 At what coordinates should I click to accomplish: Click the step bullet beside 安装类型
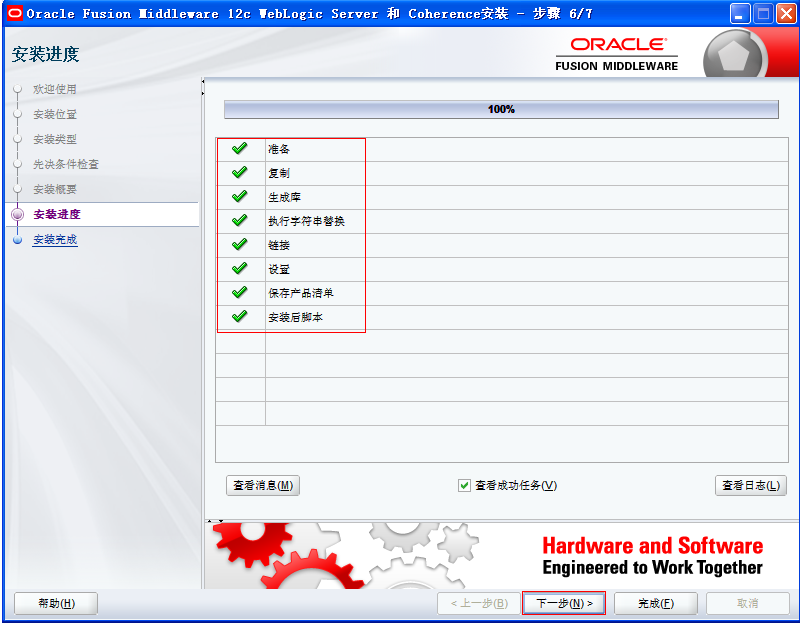(x=17, y=139)
